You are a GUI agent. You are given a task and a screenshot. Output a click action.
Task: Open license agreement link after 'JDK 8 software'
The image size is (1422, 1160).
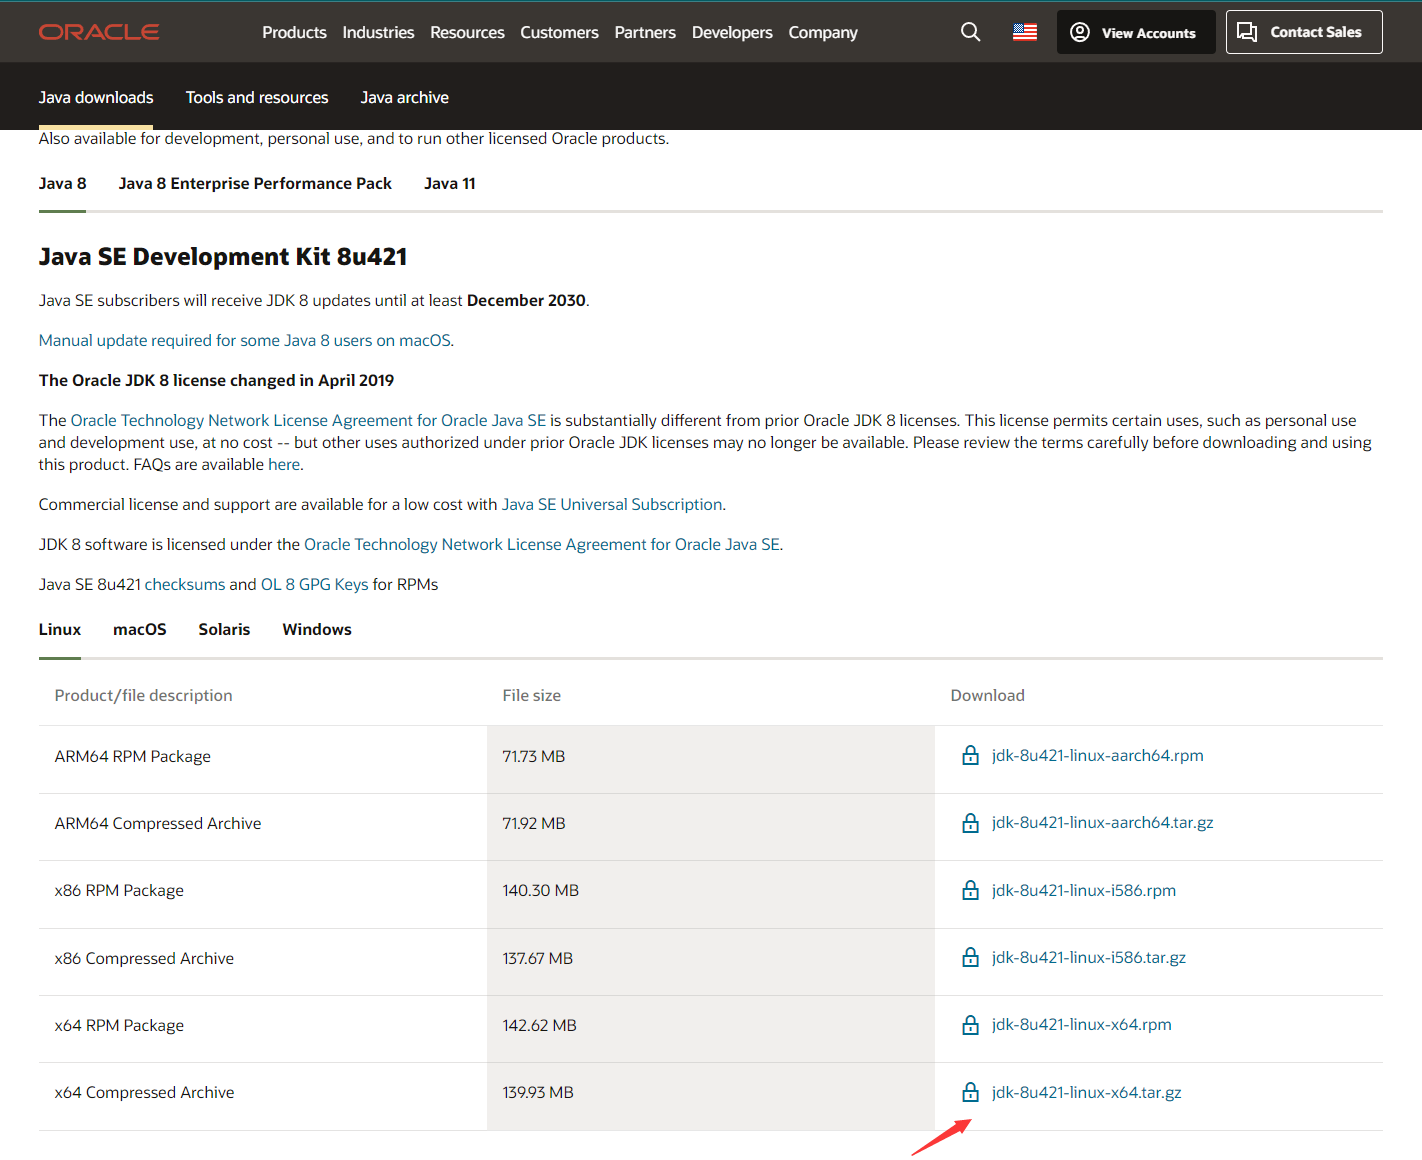click(x=541, y=544)
